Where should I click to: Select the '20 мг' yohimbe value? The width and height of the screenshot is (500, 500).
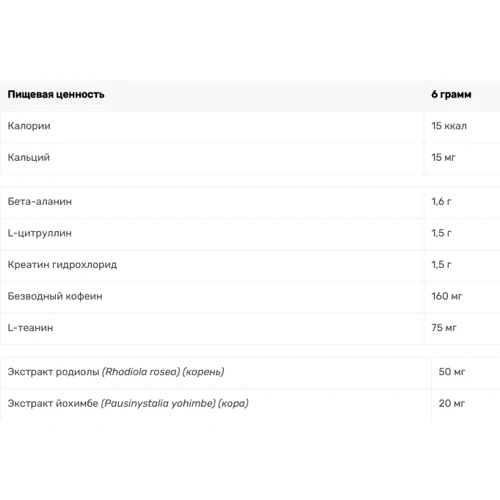pos(452,403)
